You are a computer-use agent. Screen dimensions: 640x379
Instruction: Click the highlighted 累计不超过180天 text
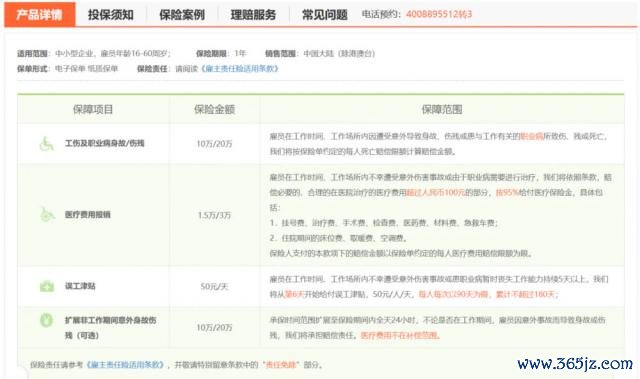coord(525,294)
